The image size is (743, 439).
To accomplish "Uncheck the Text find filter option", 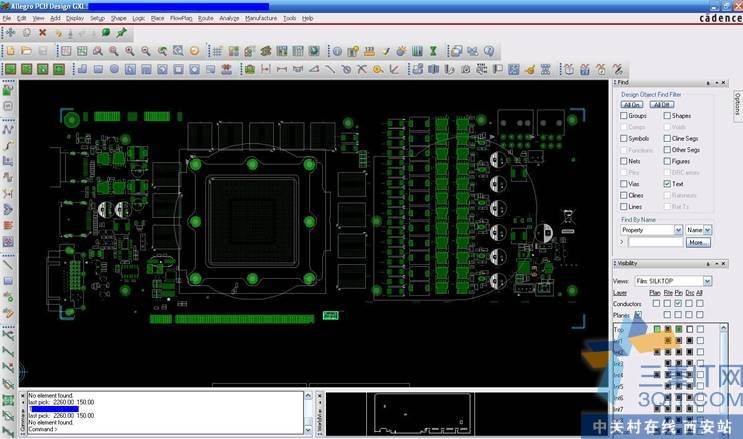I will 667,184.
